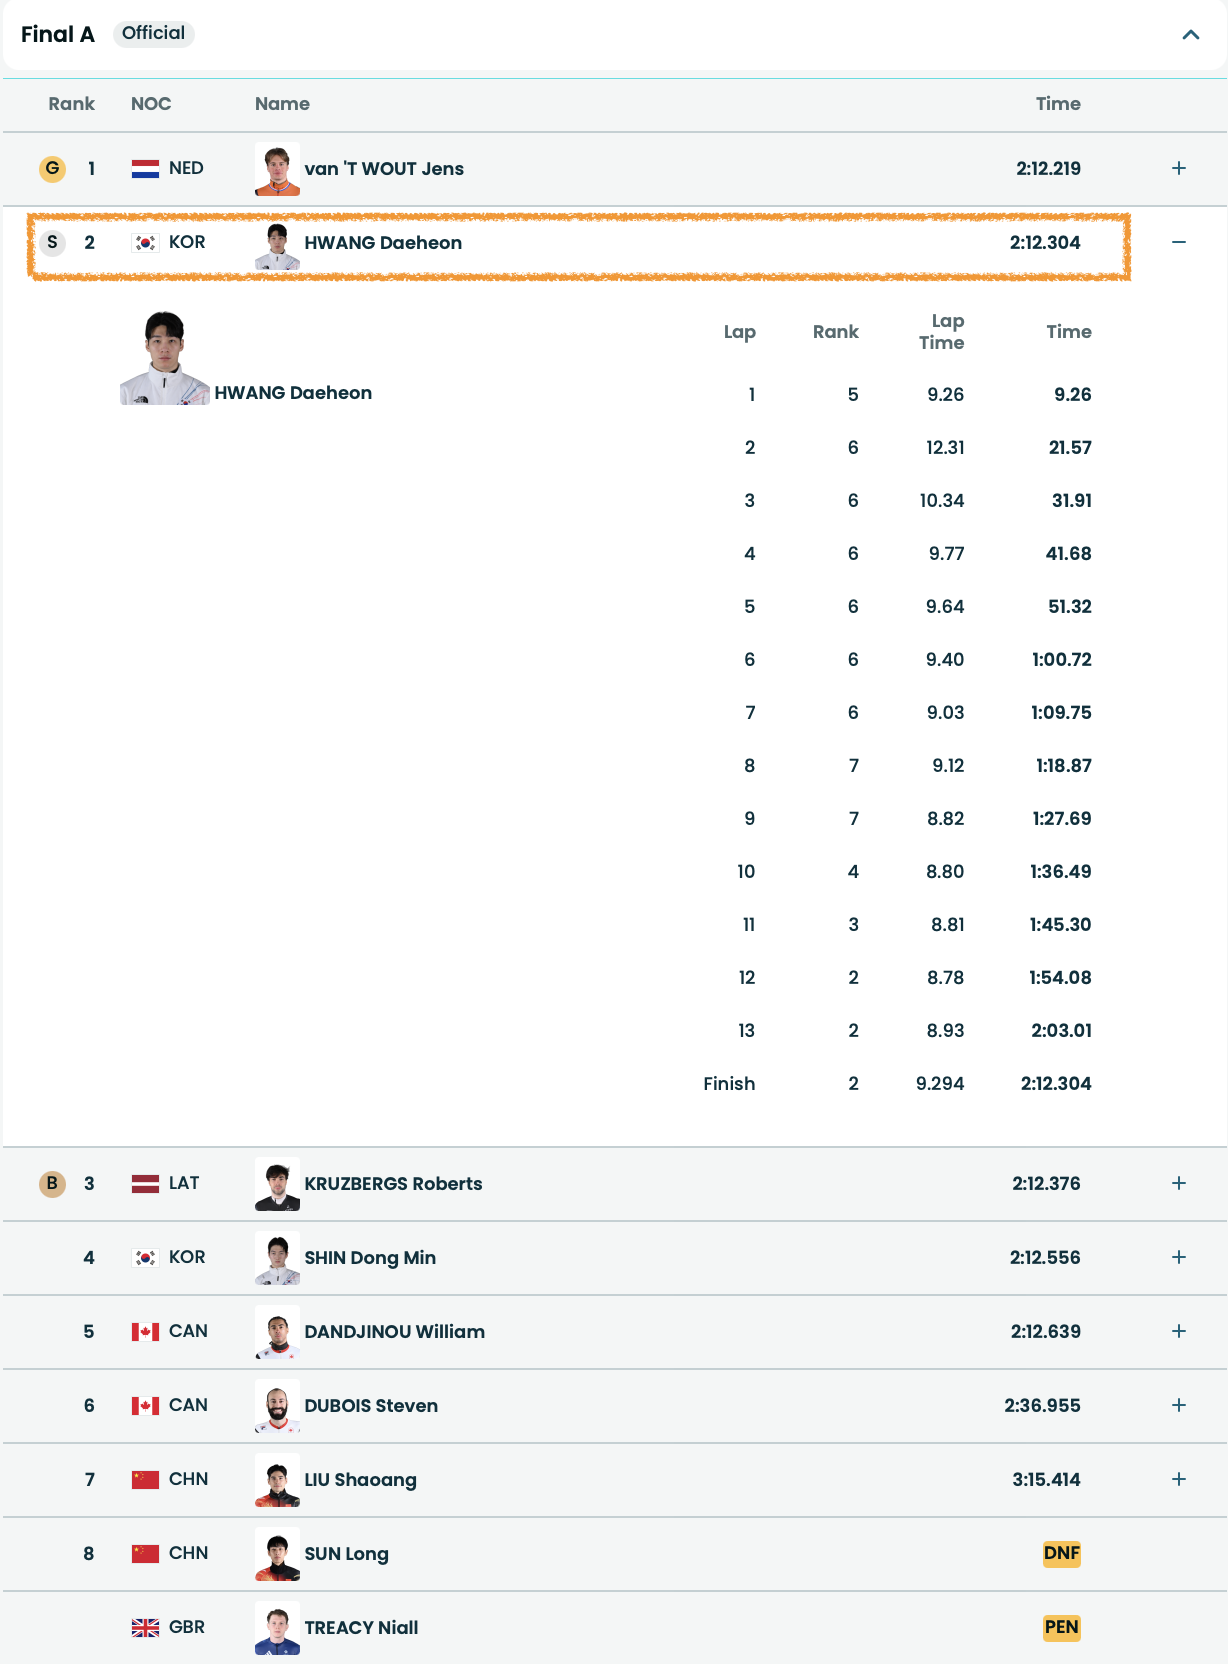Click the large HWANG Daeheon portrait

(x=165, y=357)
